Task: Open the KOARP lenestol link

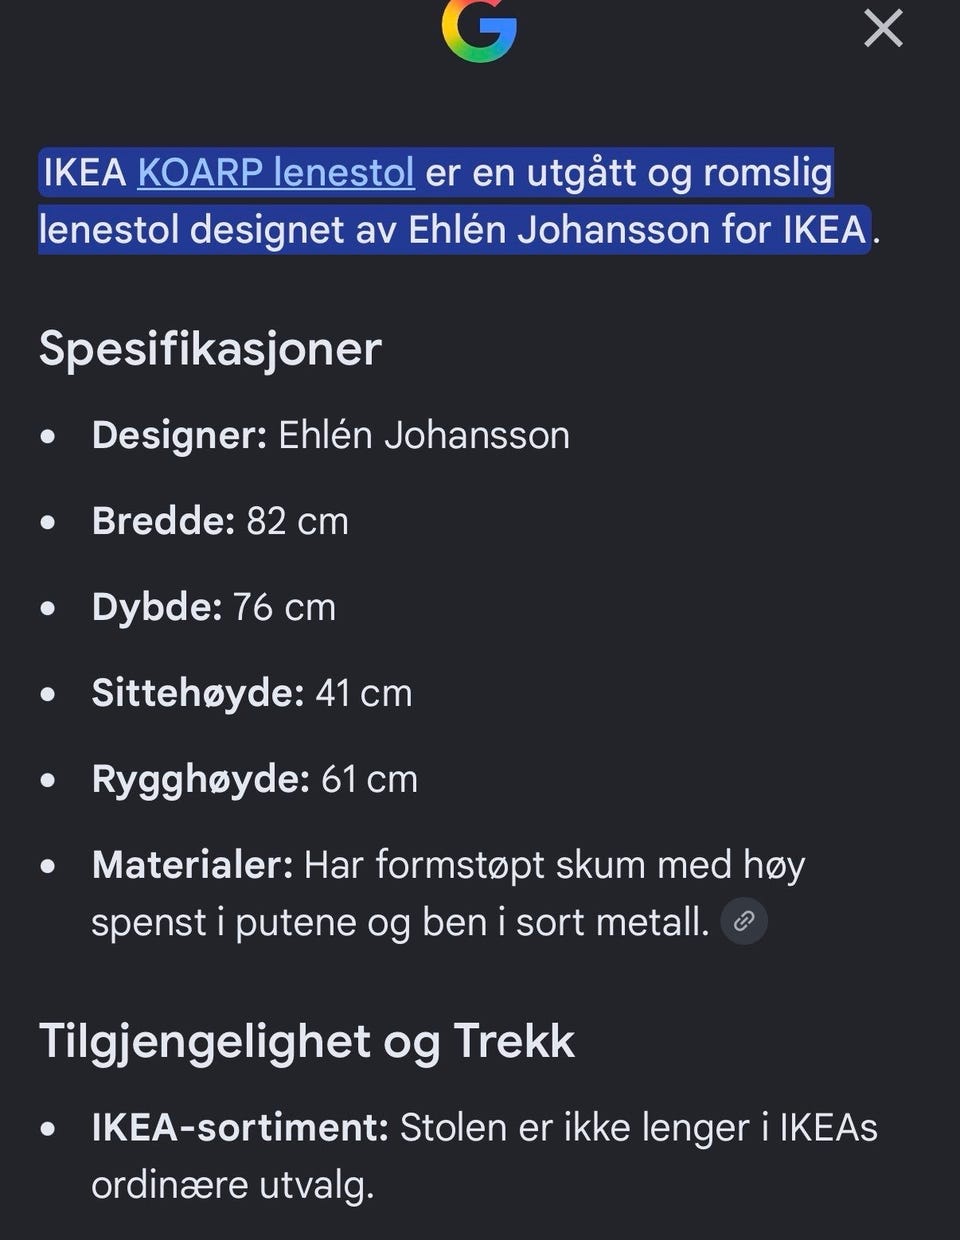Action: point(276,172)
